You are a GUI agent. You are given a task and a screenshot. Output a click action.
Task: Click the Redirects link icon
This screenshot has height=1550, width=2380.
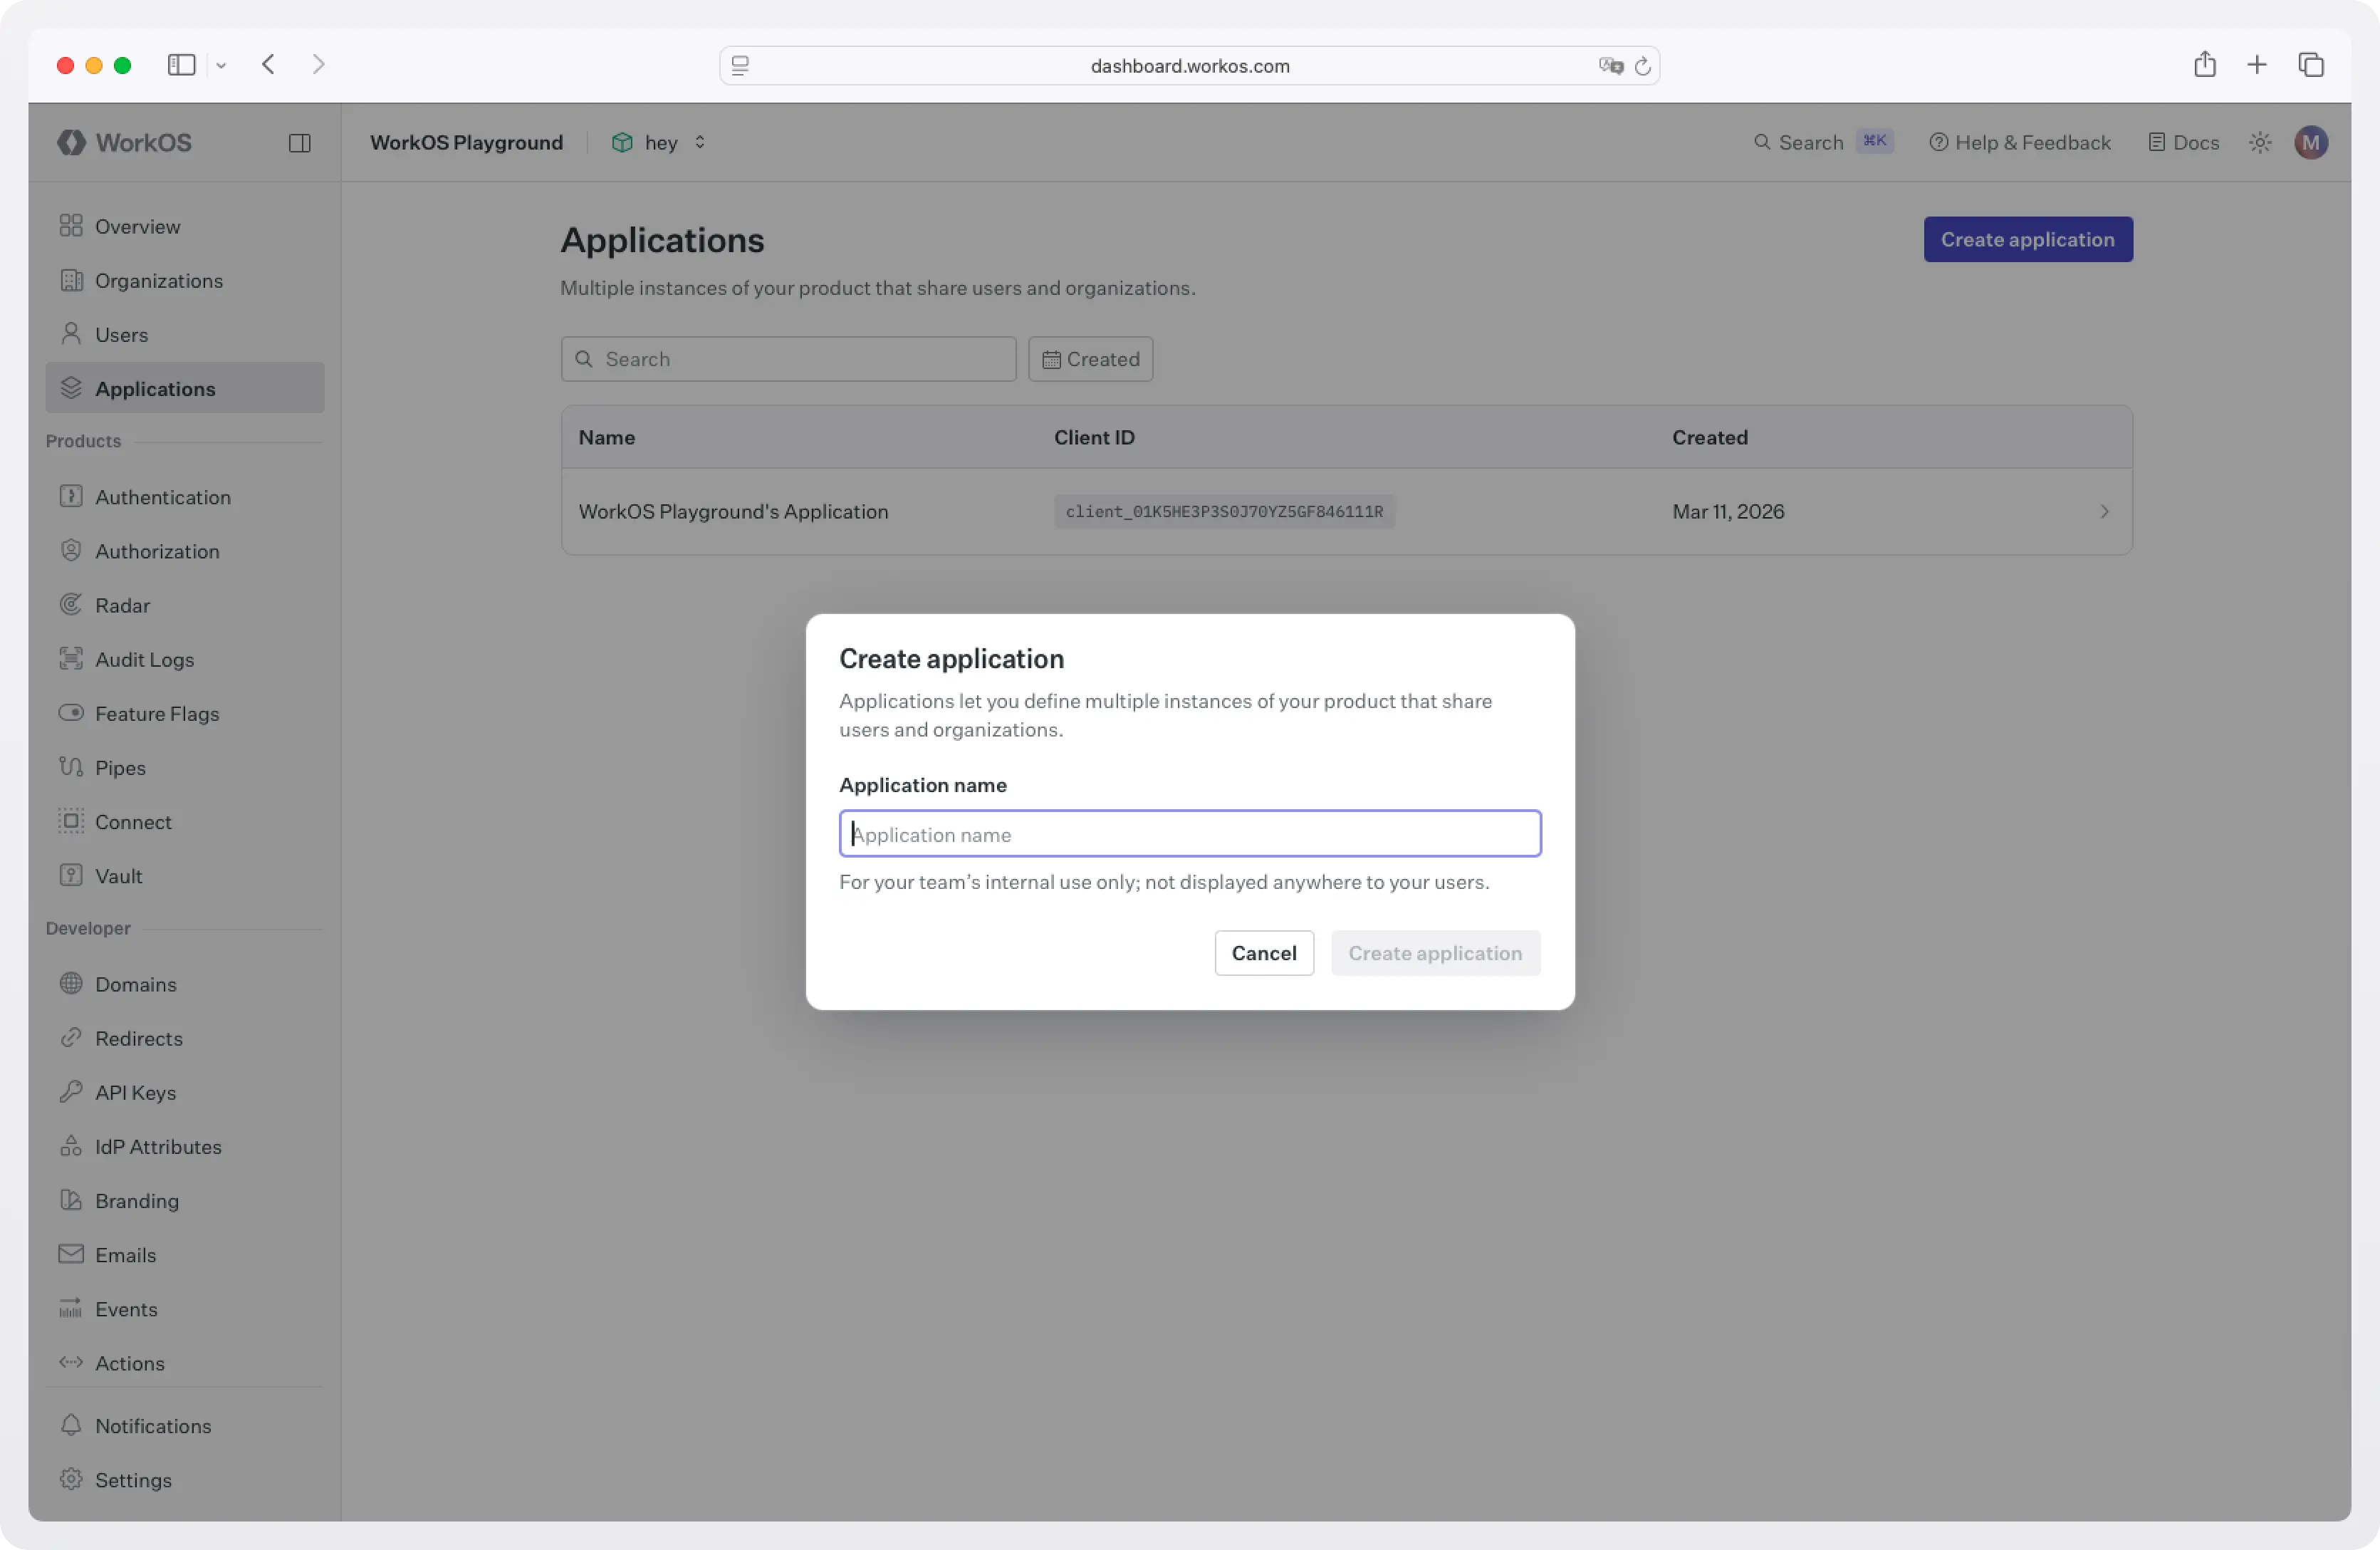coord(71,1037)
